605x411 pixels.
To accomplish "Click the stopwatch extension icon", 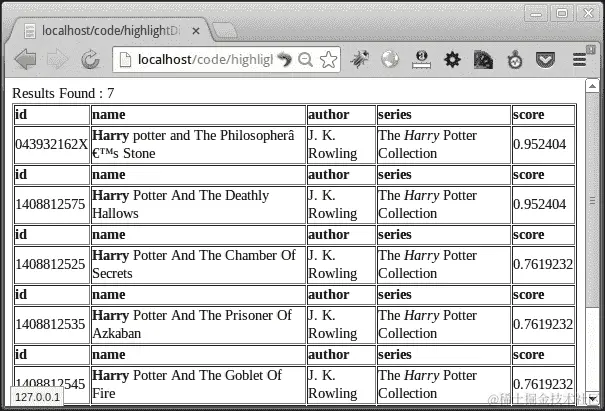I will [x=515, y=60].
